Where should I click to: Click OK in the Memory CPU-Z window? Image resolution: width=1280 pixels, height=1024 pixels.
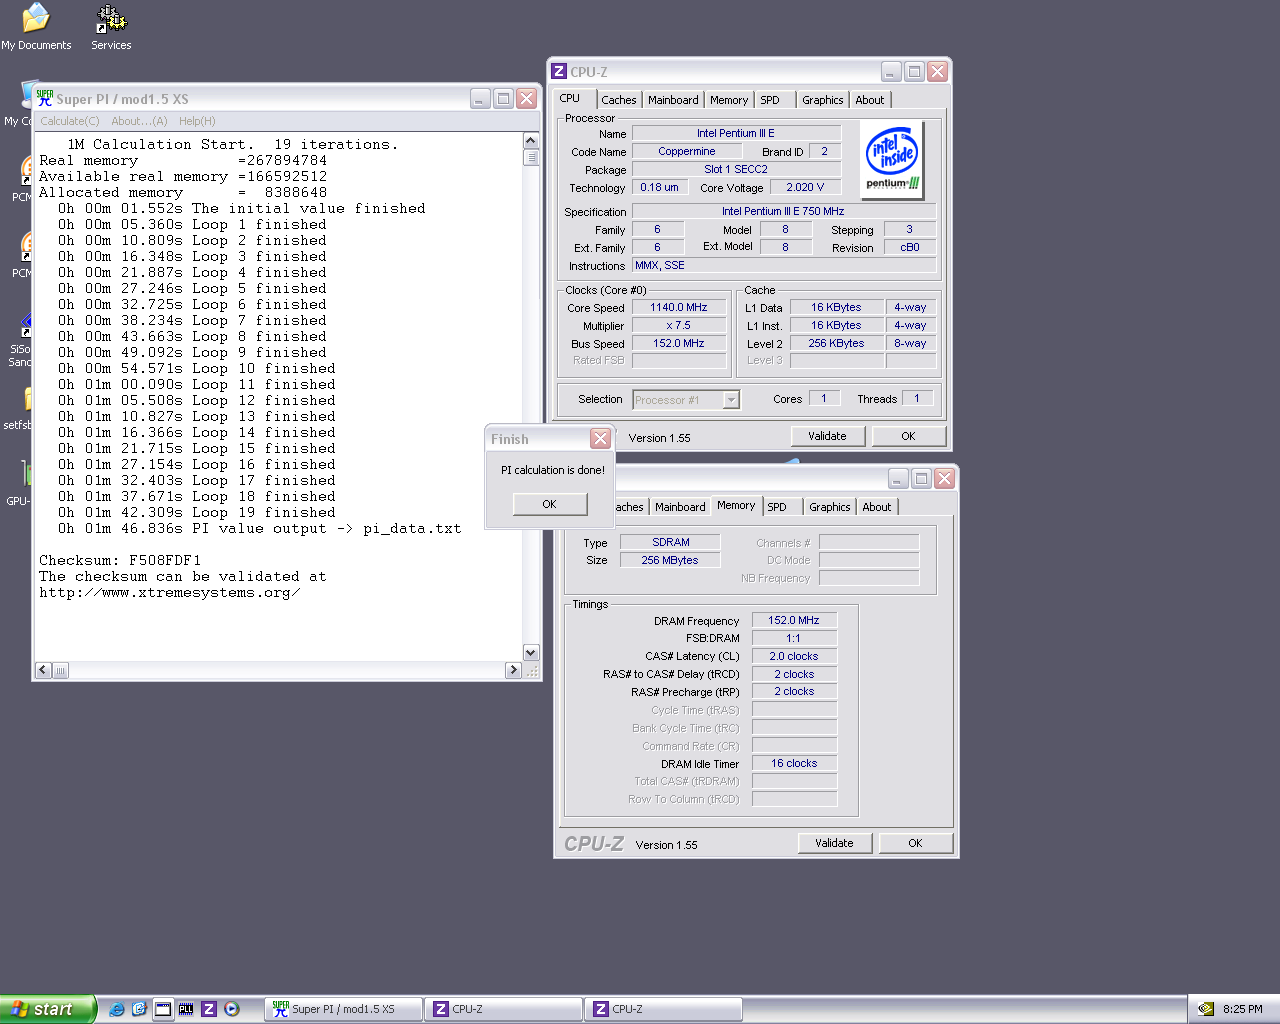(x=915, y=843)
